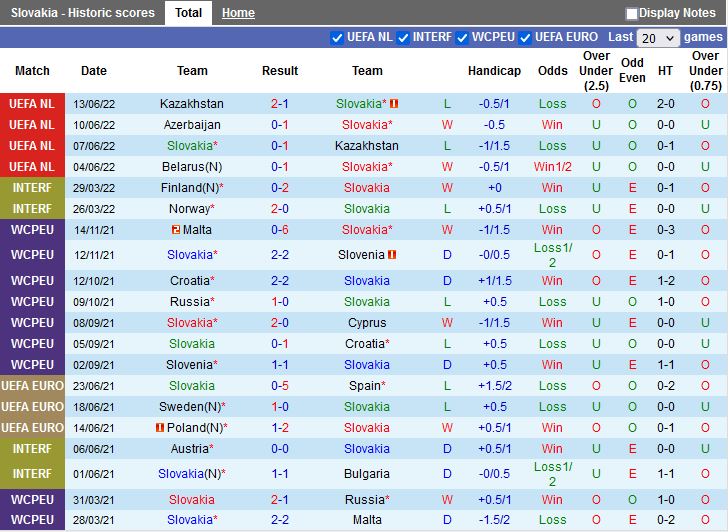Switch to the Home tab

coord(238,13)
